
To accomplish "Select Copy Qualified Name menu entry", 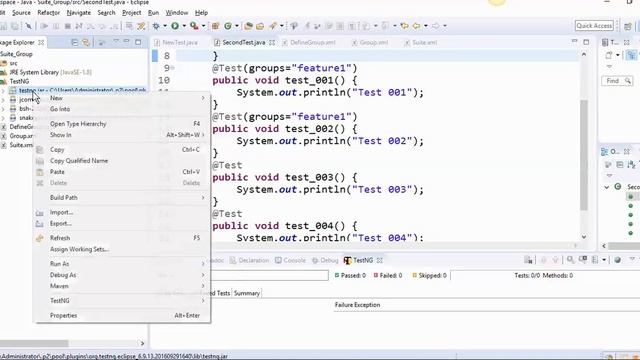I will click(122, 161).
